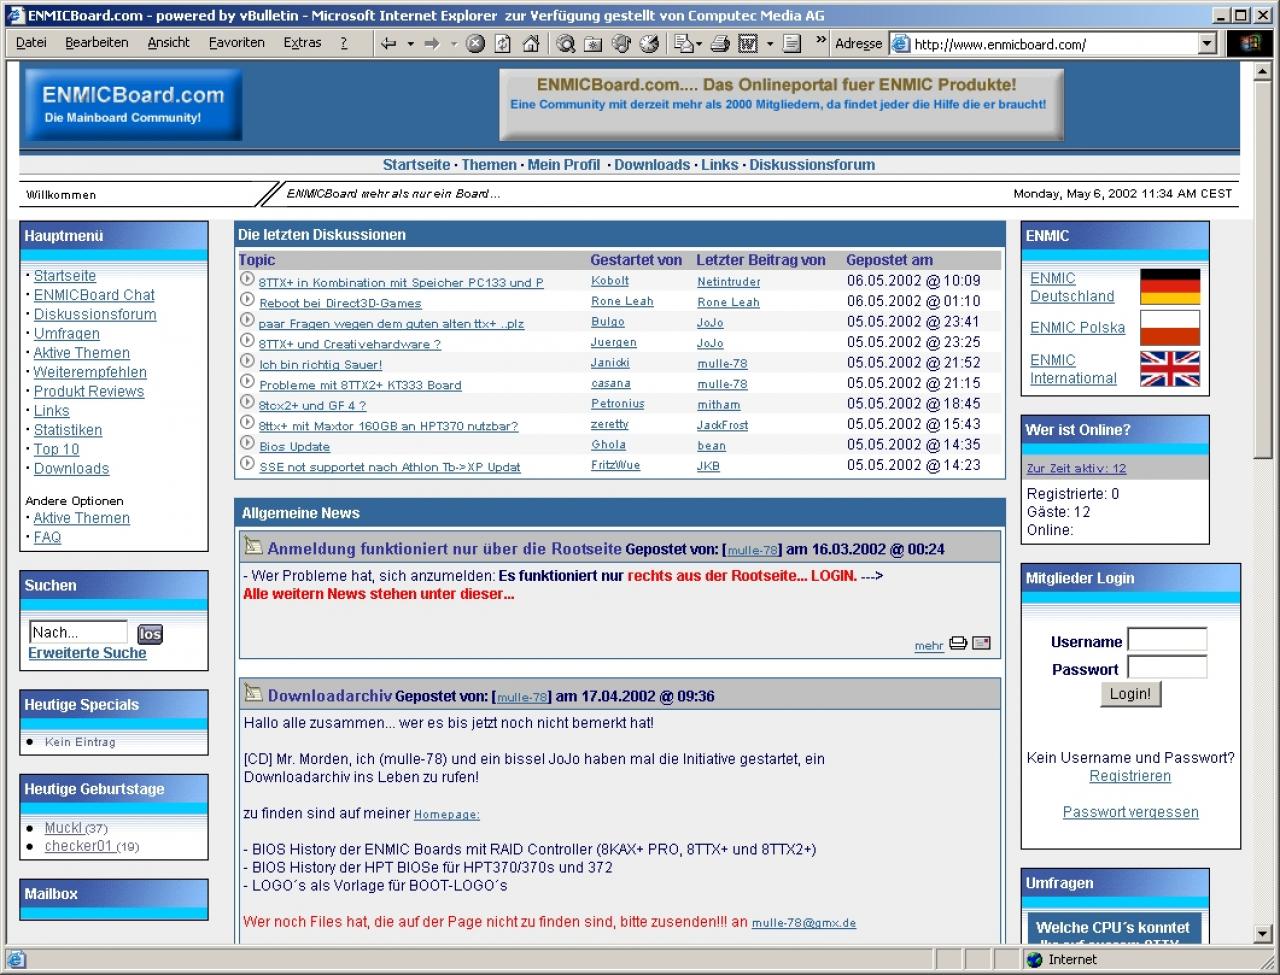Click the Login! button
Viewport: 1280px width, 975px height.
click(1130, 694)
